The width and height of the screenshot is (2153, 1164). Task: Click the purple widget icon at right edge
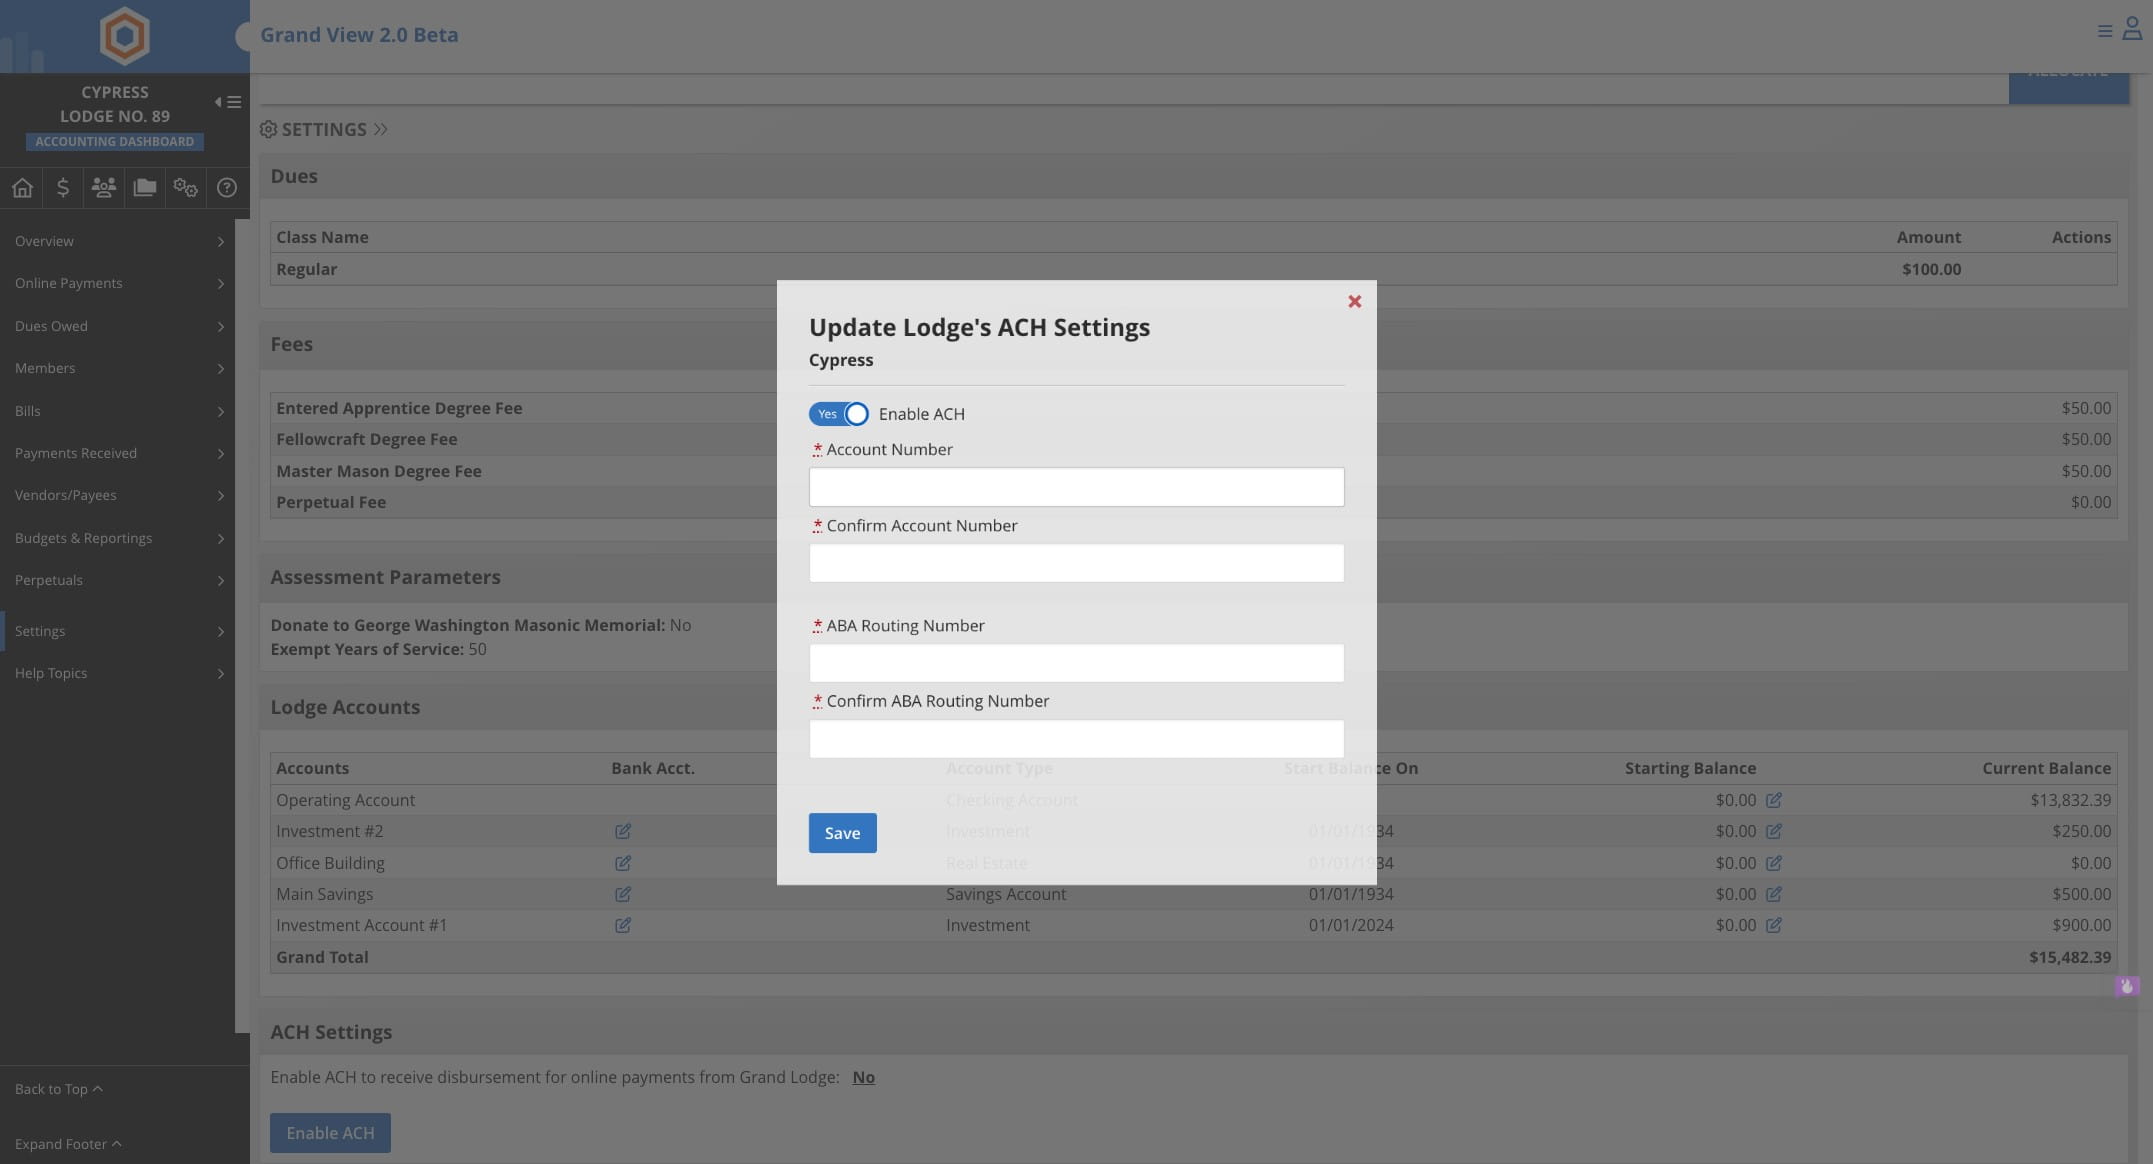[2126, 986]
